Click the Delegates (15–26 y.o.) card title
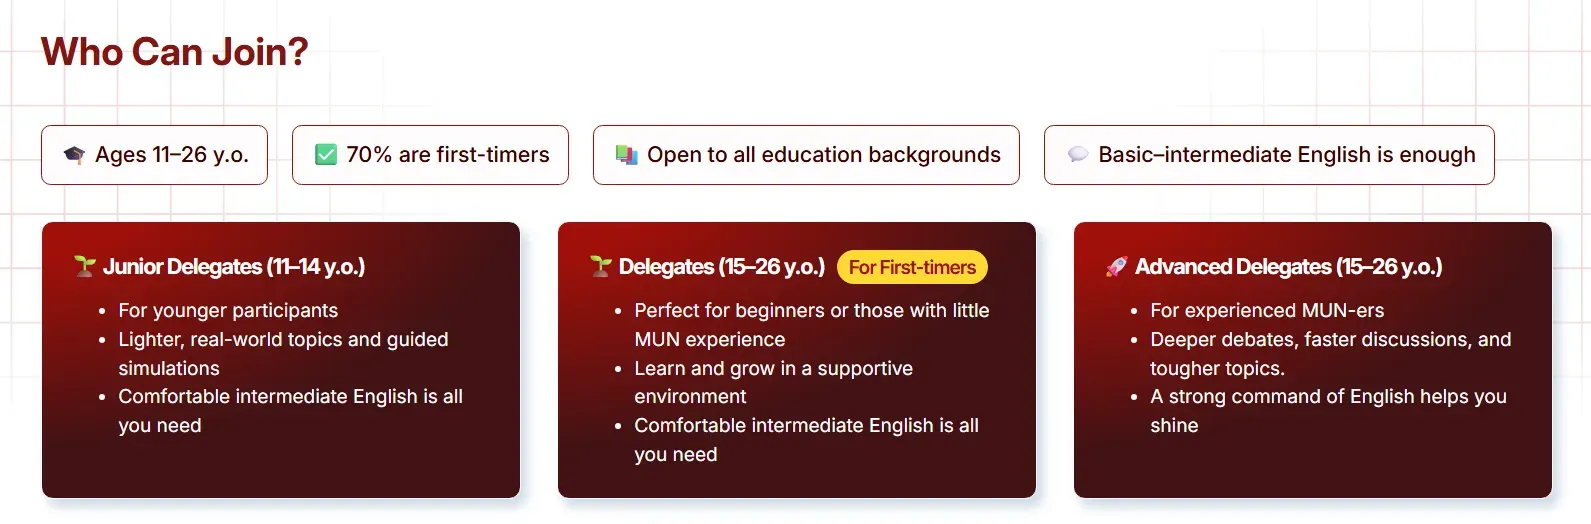 (x=722, y=267)
